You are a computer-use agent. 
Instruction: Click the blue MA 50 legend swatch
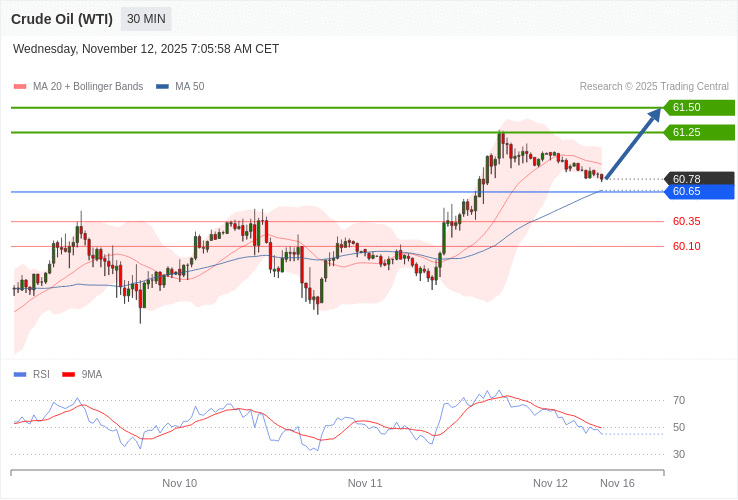(162, 87)
